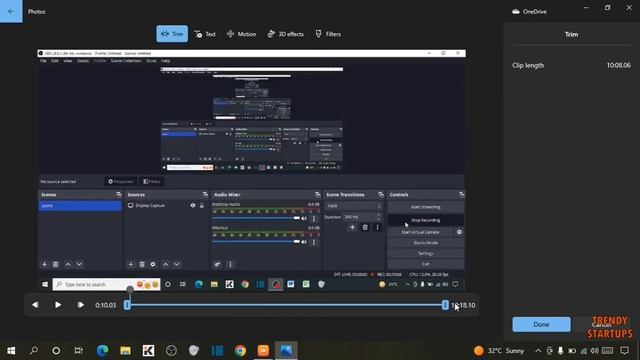Step back one frame
The height and width of the screenshot is (360, 640).
36,305
